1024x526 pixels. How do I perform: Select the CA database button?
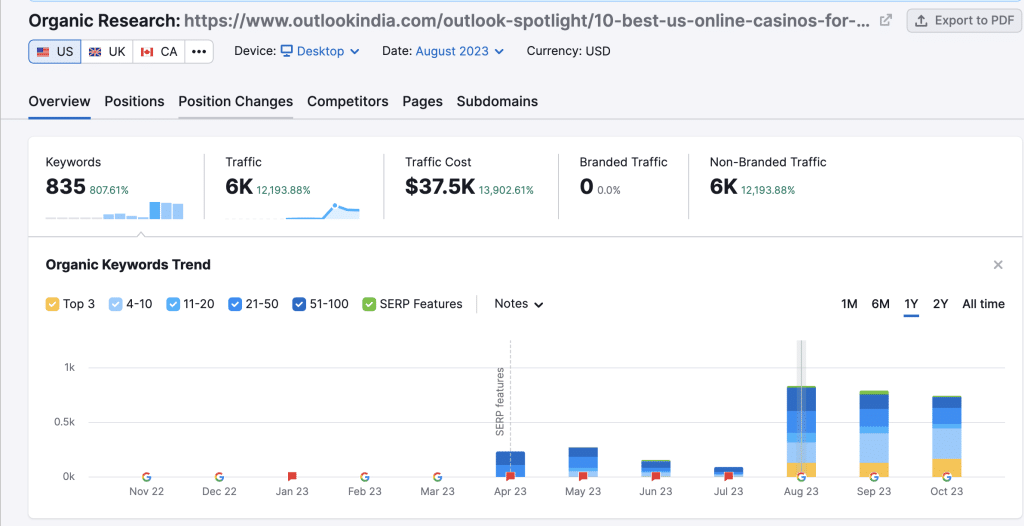tap(159, 52)
